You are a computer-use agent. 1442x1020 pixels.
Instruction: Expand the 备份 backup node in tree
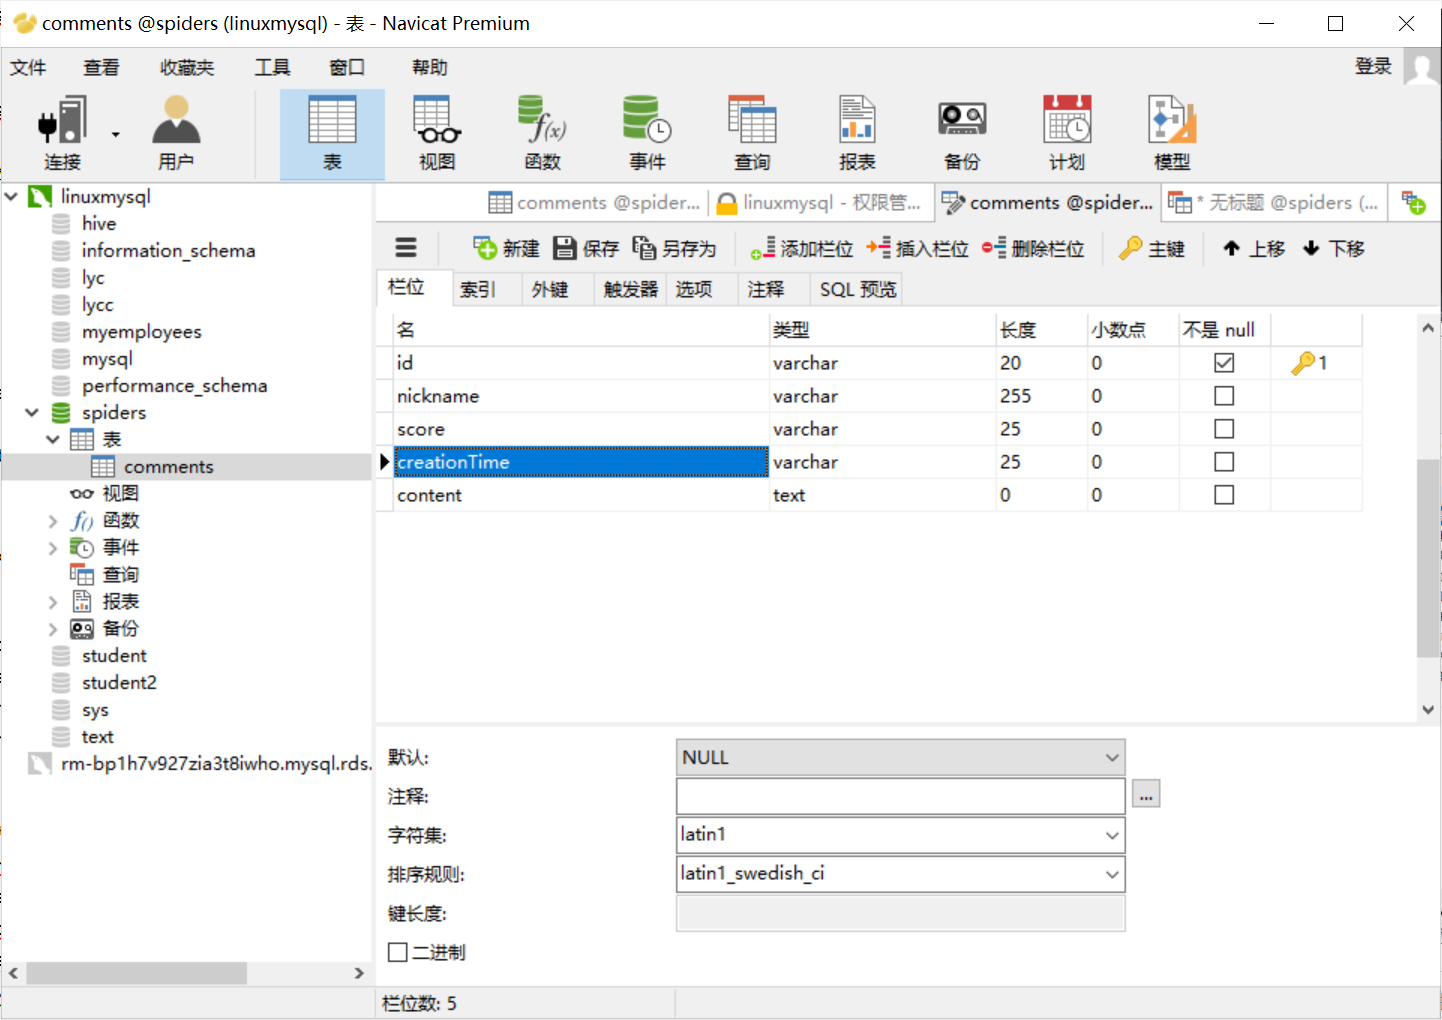click(x=53, y=628)
